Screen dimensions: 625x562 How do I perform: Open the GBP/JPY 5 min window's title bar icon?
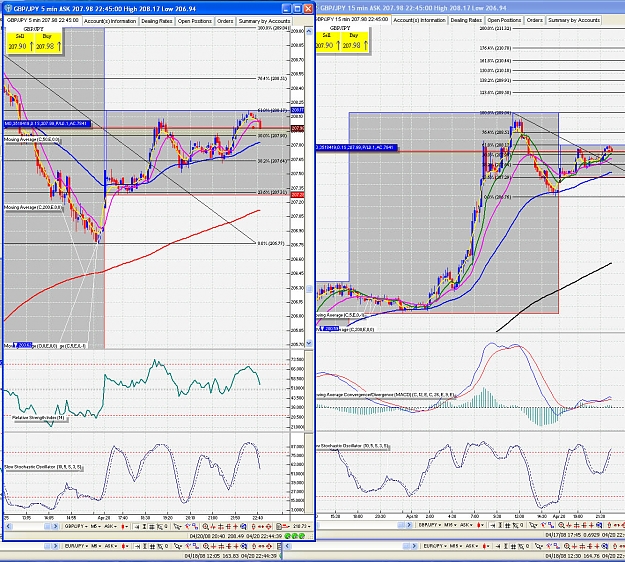[x=8, y=8]
